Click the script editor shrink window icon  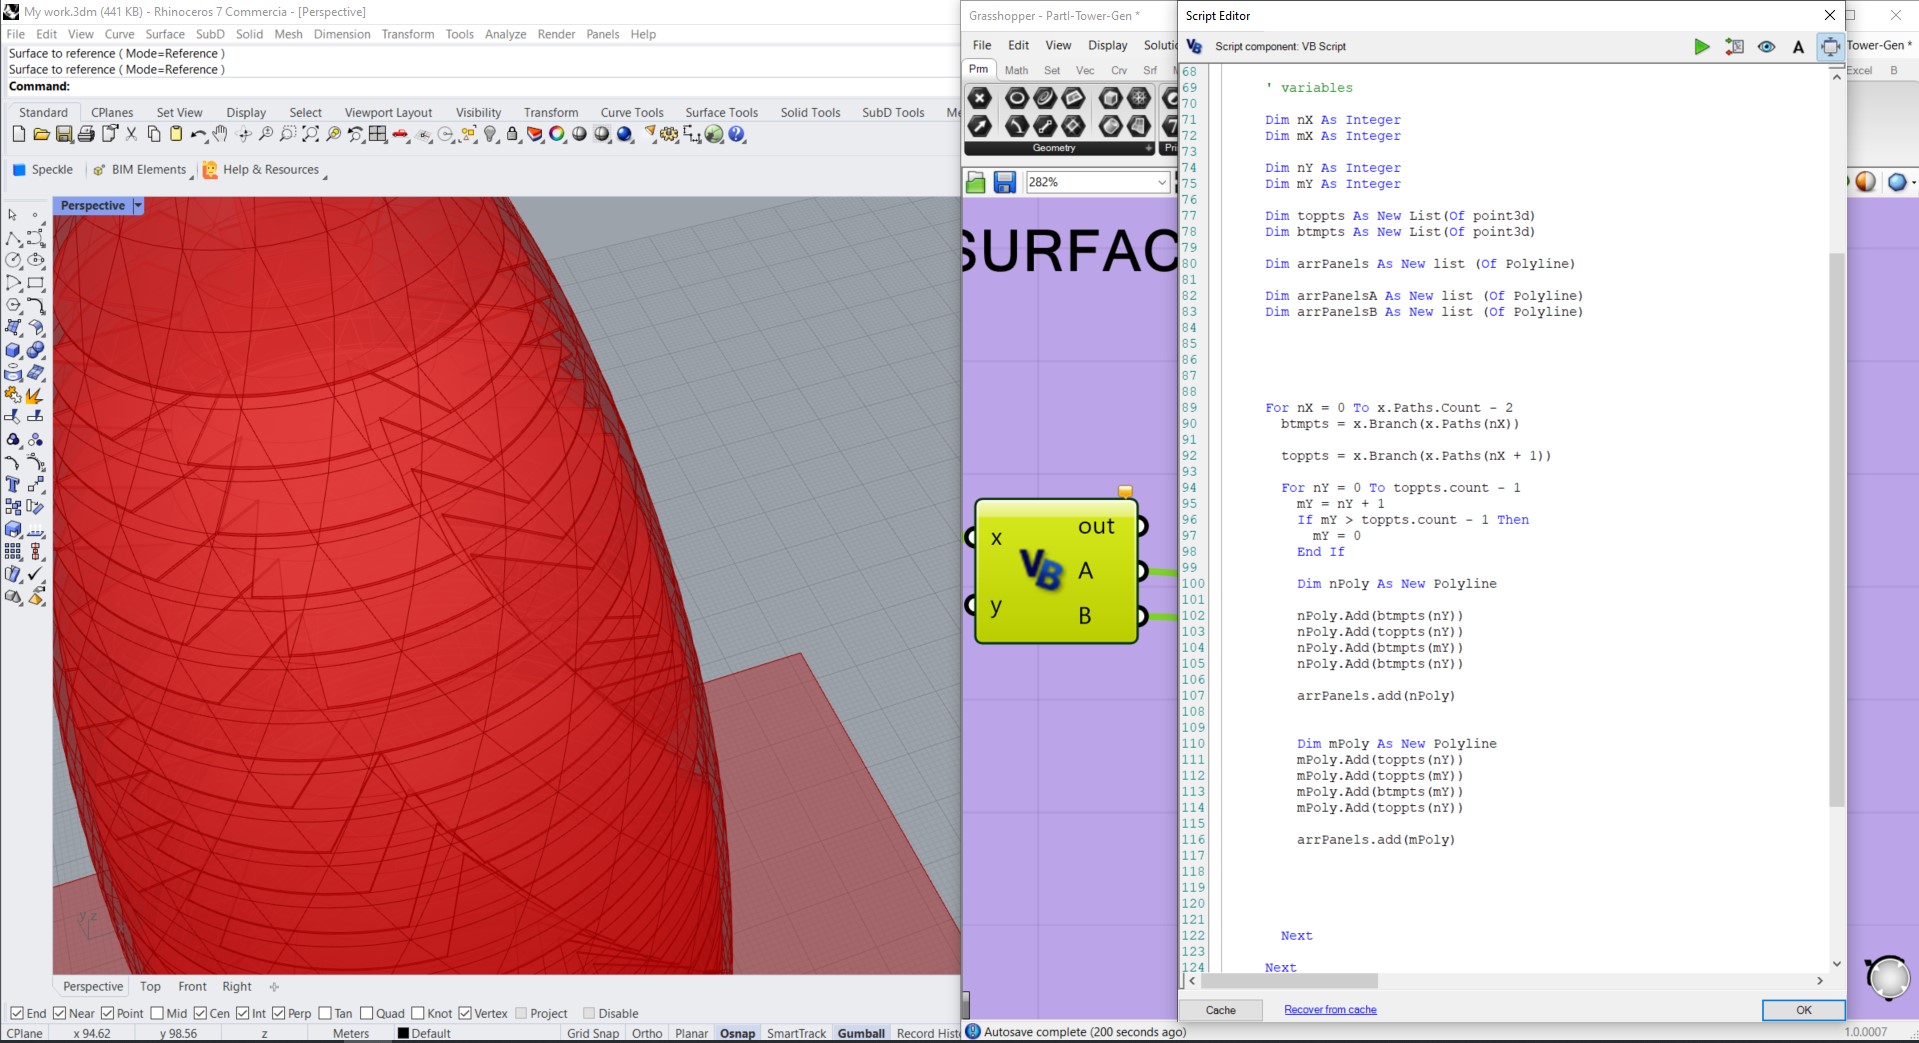pos(1830,46)
